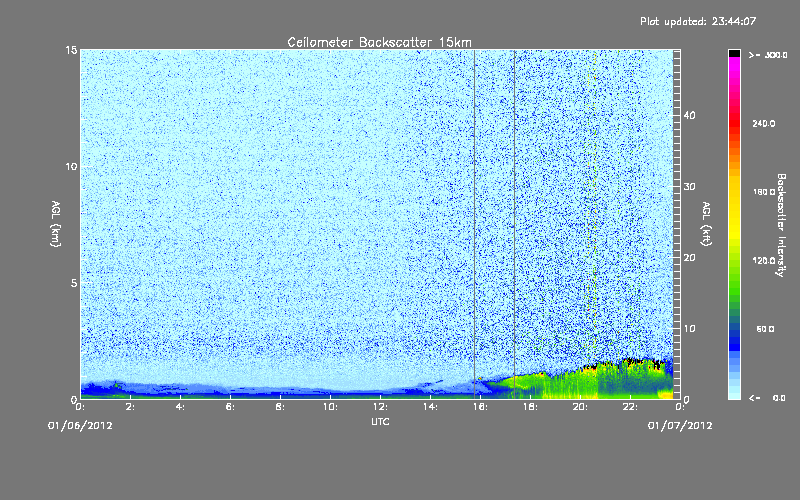Click the "22:" hour tick on time axis
The width and height of the screenshot is (800, 500).
point(630,407)
